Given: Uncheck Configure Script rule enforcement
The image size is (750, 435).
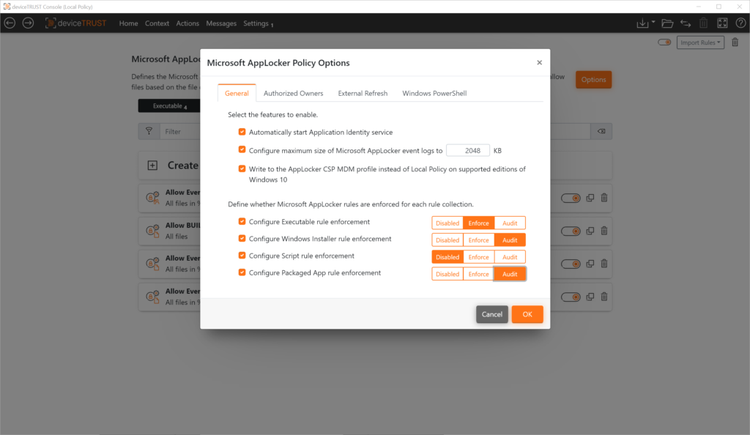Looking at the screenshot, I should (242, 256).
